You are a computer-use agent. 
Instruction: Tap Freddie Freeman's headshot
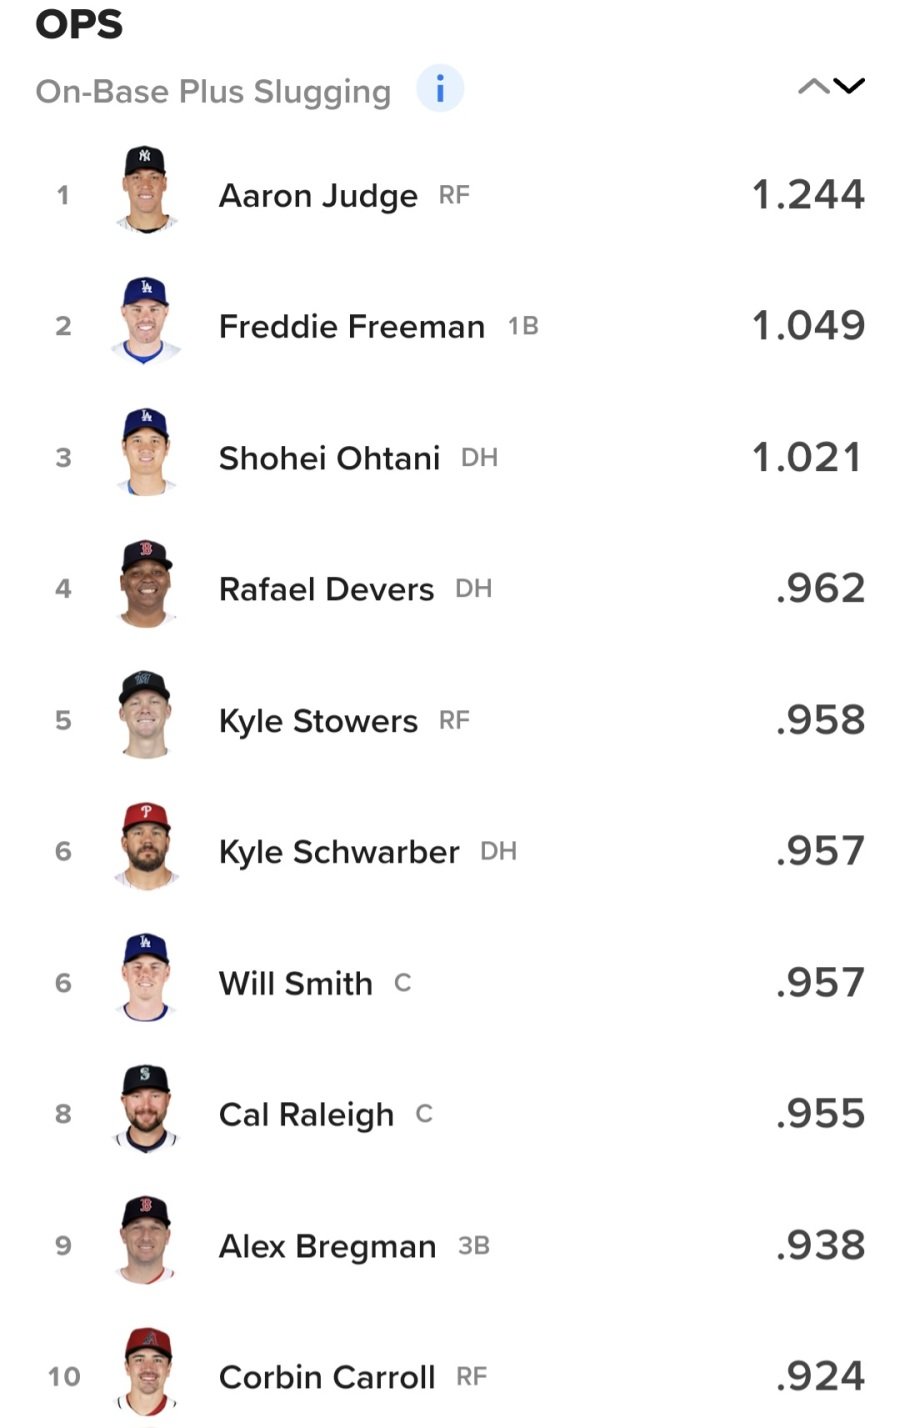click(146, 321)
